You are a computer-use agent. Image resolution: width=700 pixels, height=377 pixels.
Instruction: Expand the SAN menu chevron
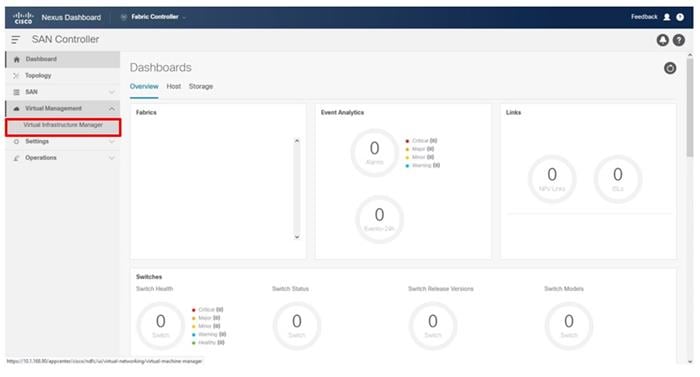(x=112, y=92)
